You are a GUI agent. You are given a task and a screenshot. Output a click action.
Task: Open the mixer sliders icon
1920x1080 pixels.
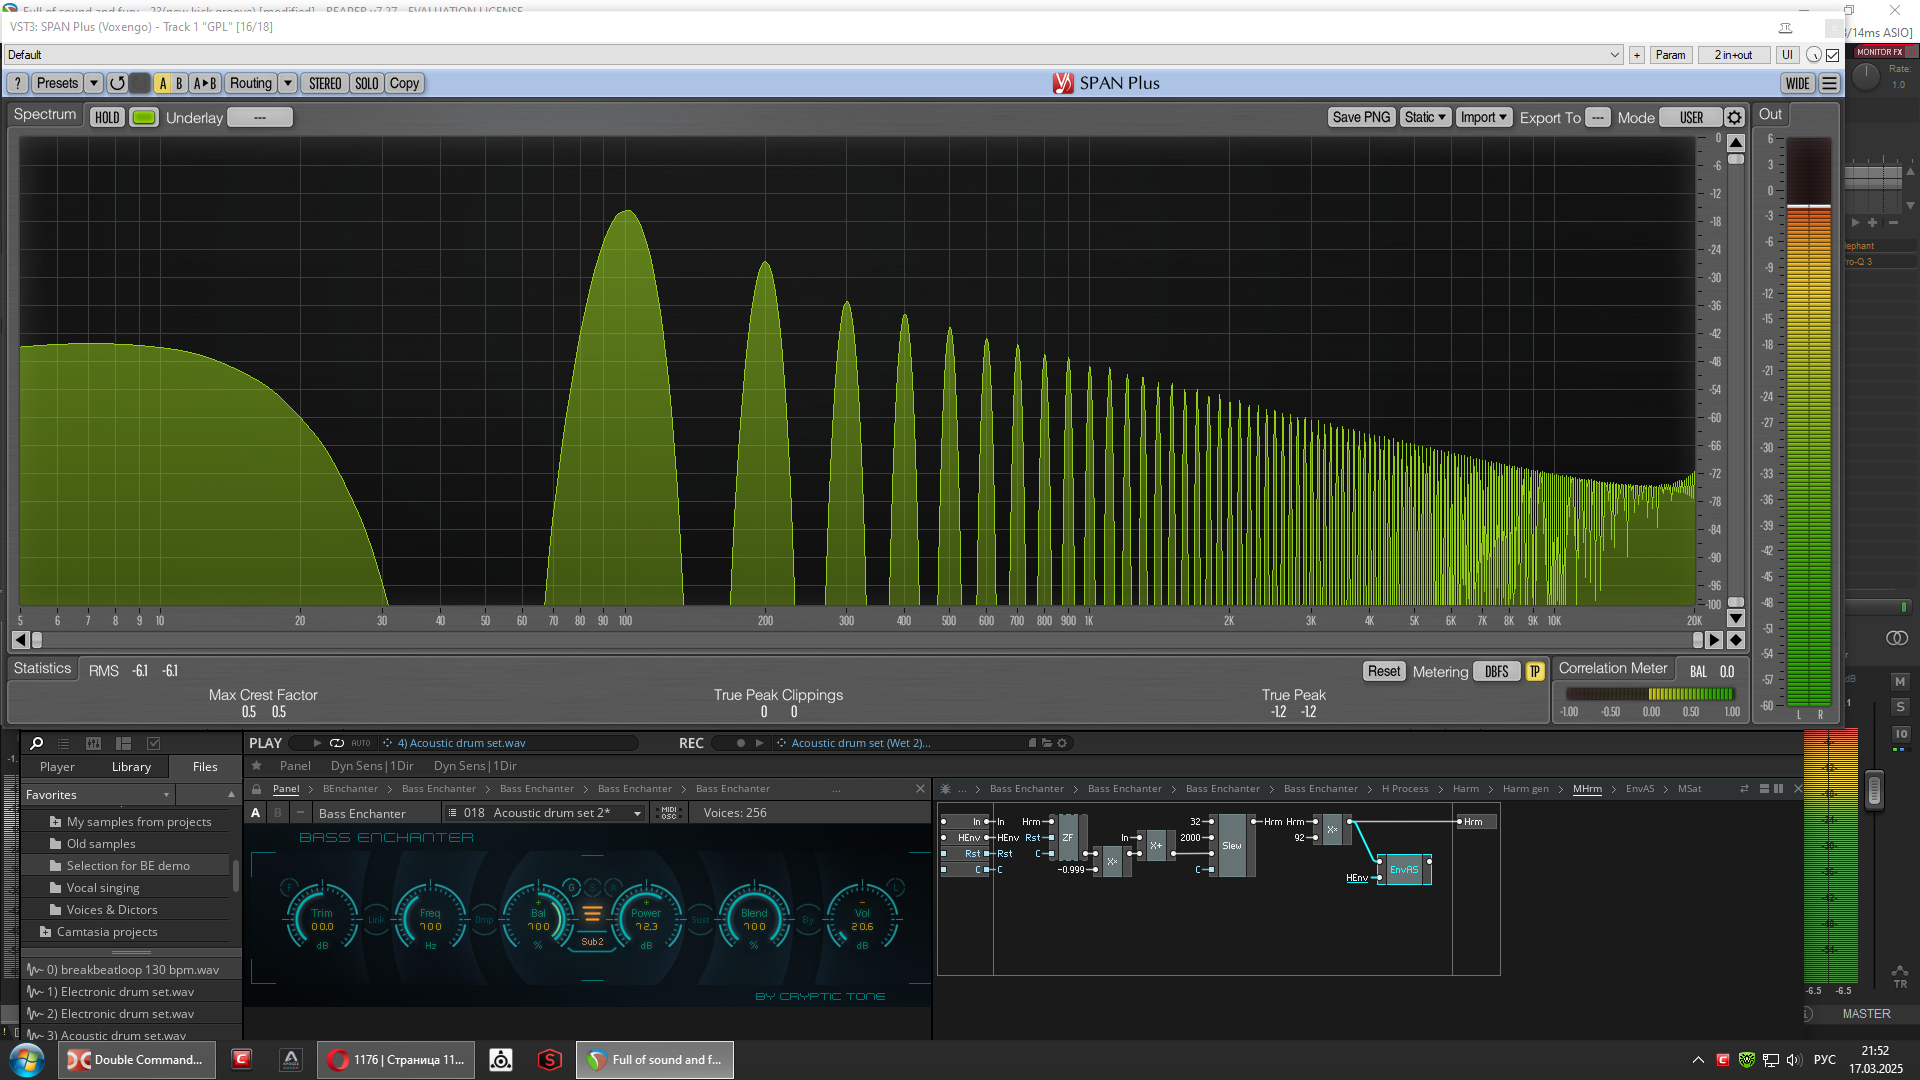(94, 743)
